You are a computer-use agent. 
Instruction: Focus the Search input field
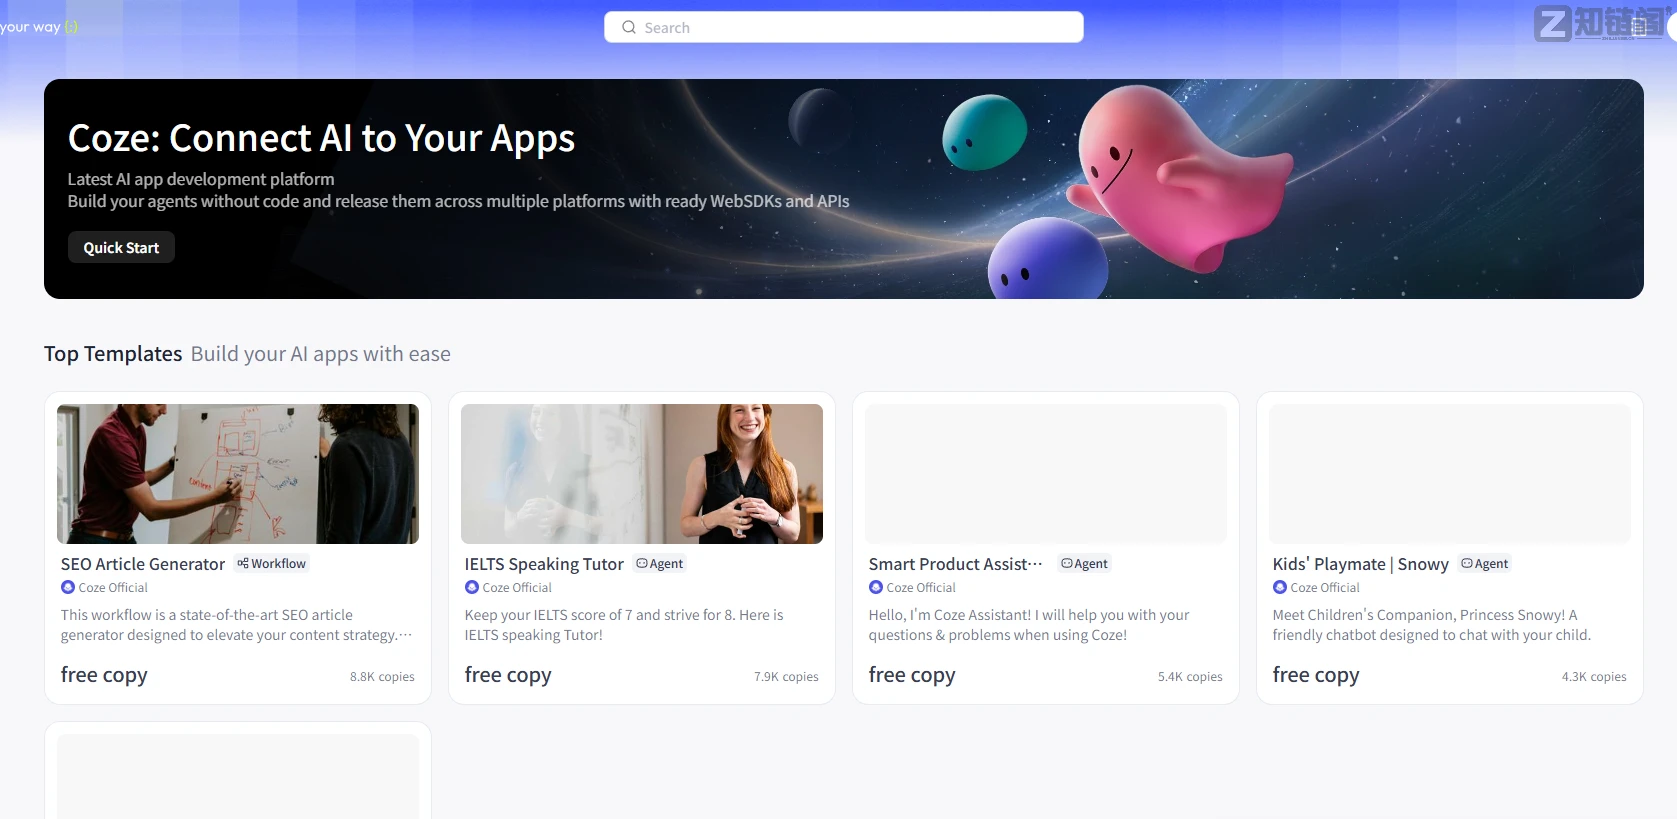pyautogui.click(x=844, y=27)
